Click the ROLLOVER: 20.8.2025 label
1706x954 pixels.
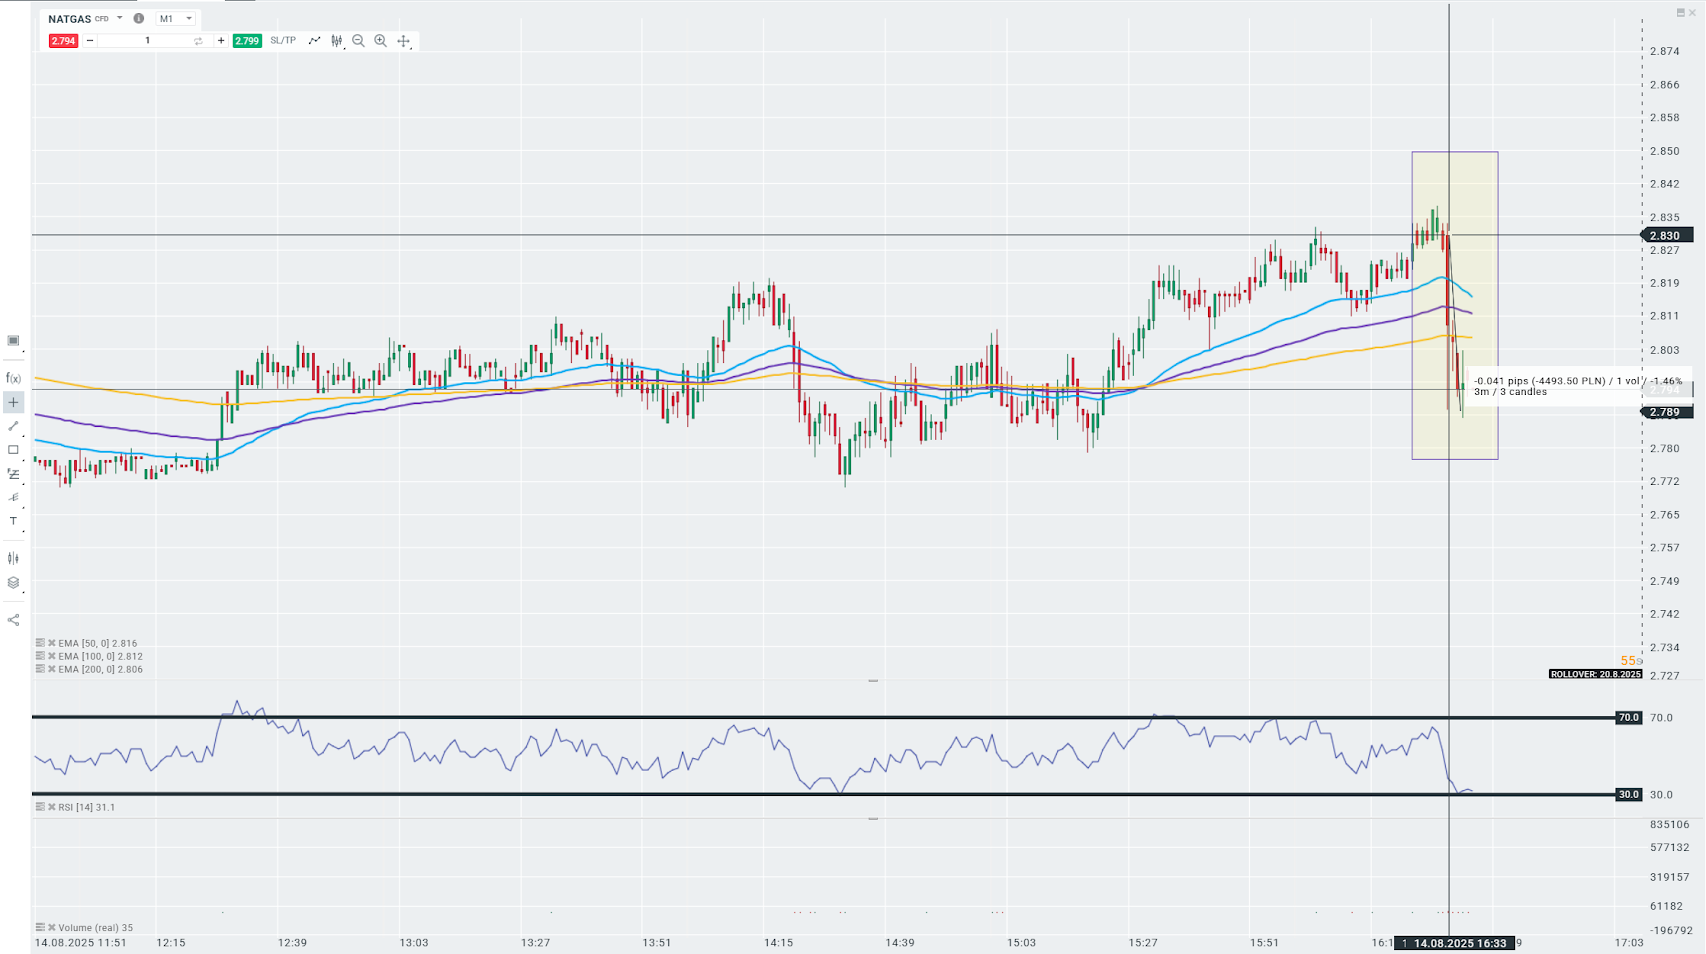point(1596,674)
